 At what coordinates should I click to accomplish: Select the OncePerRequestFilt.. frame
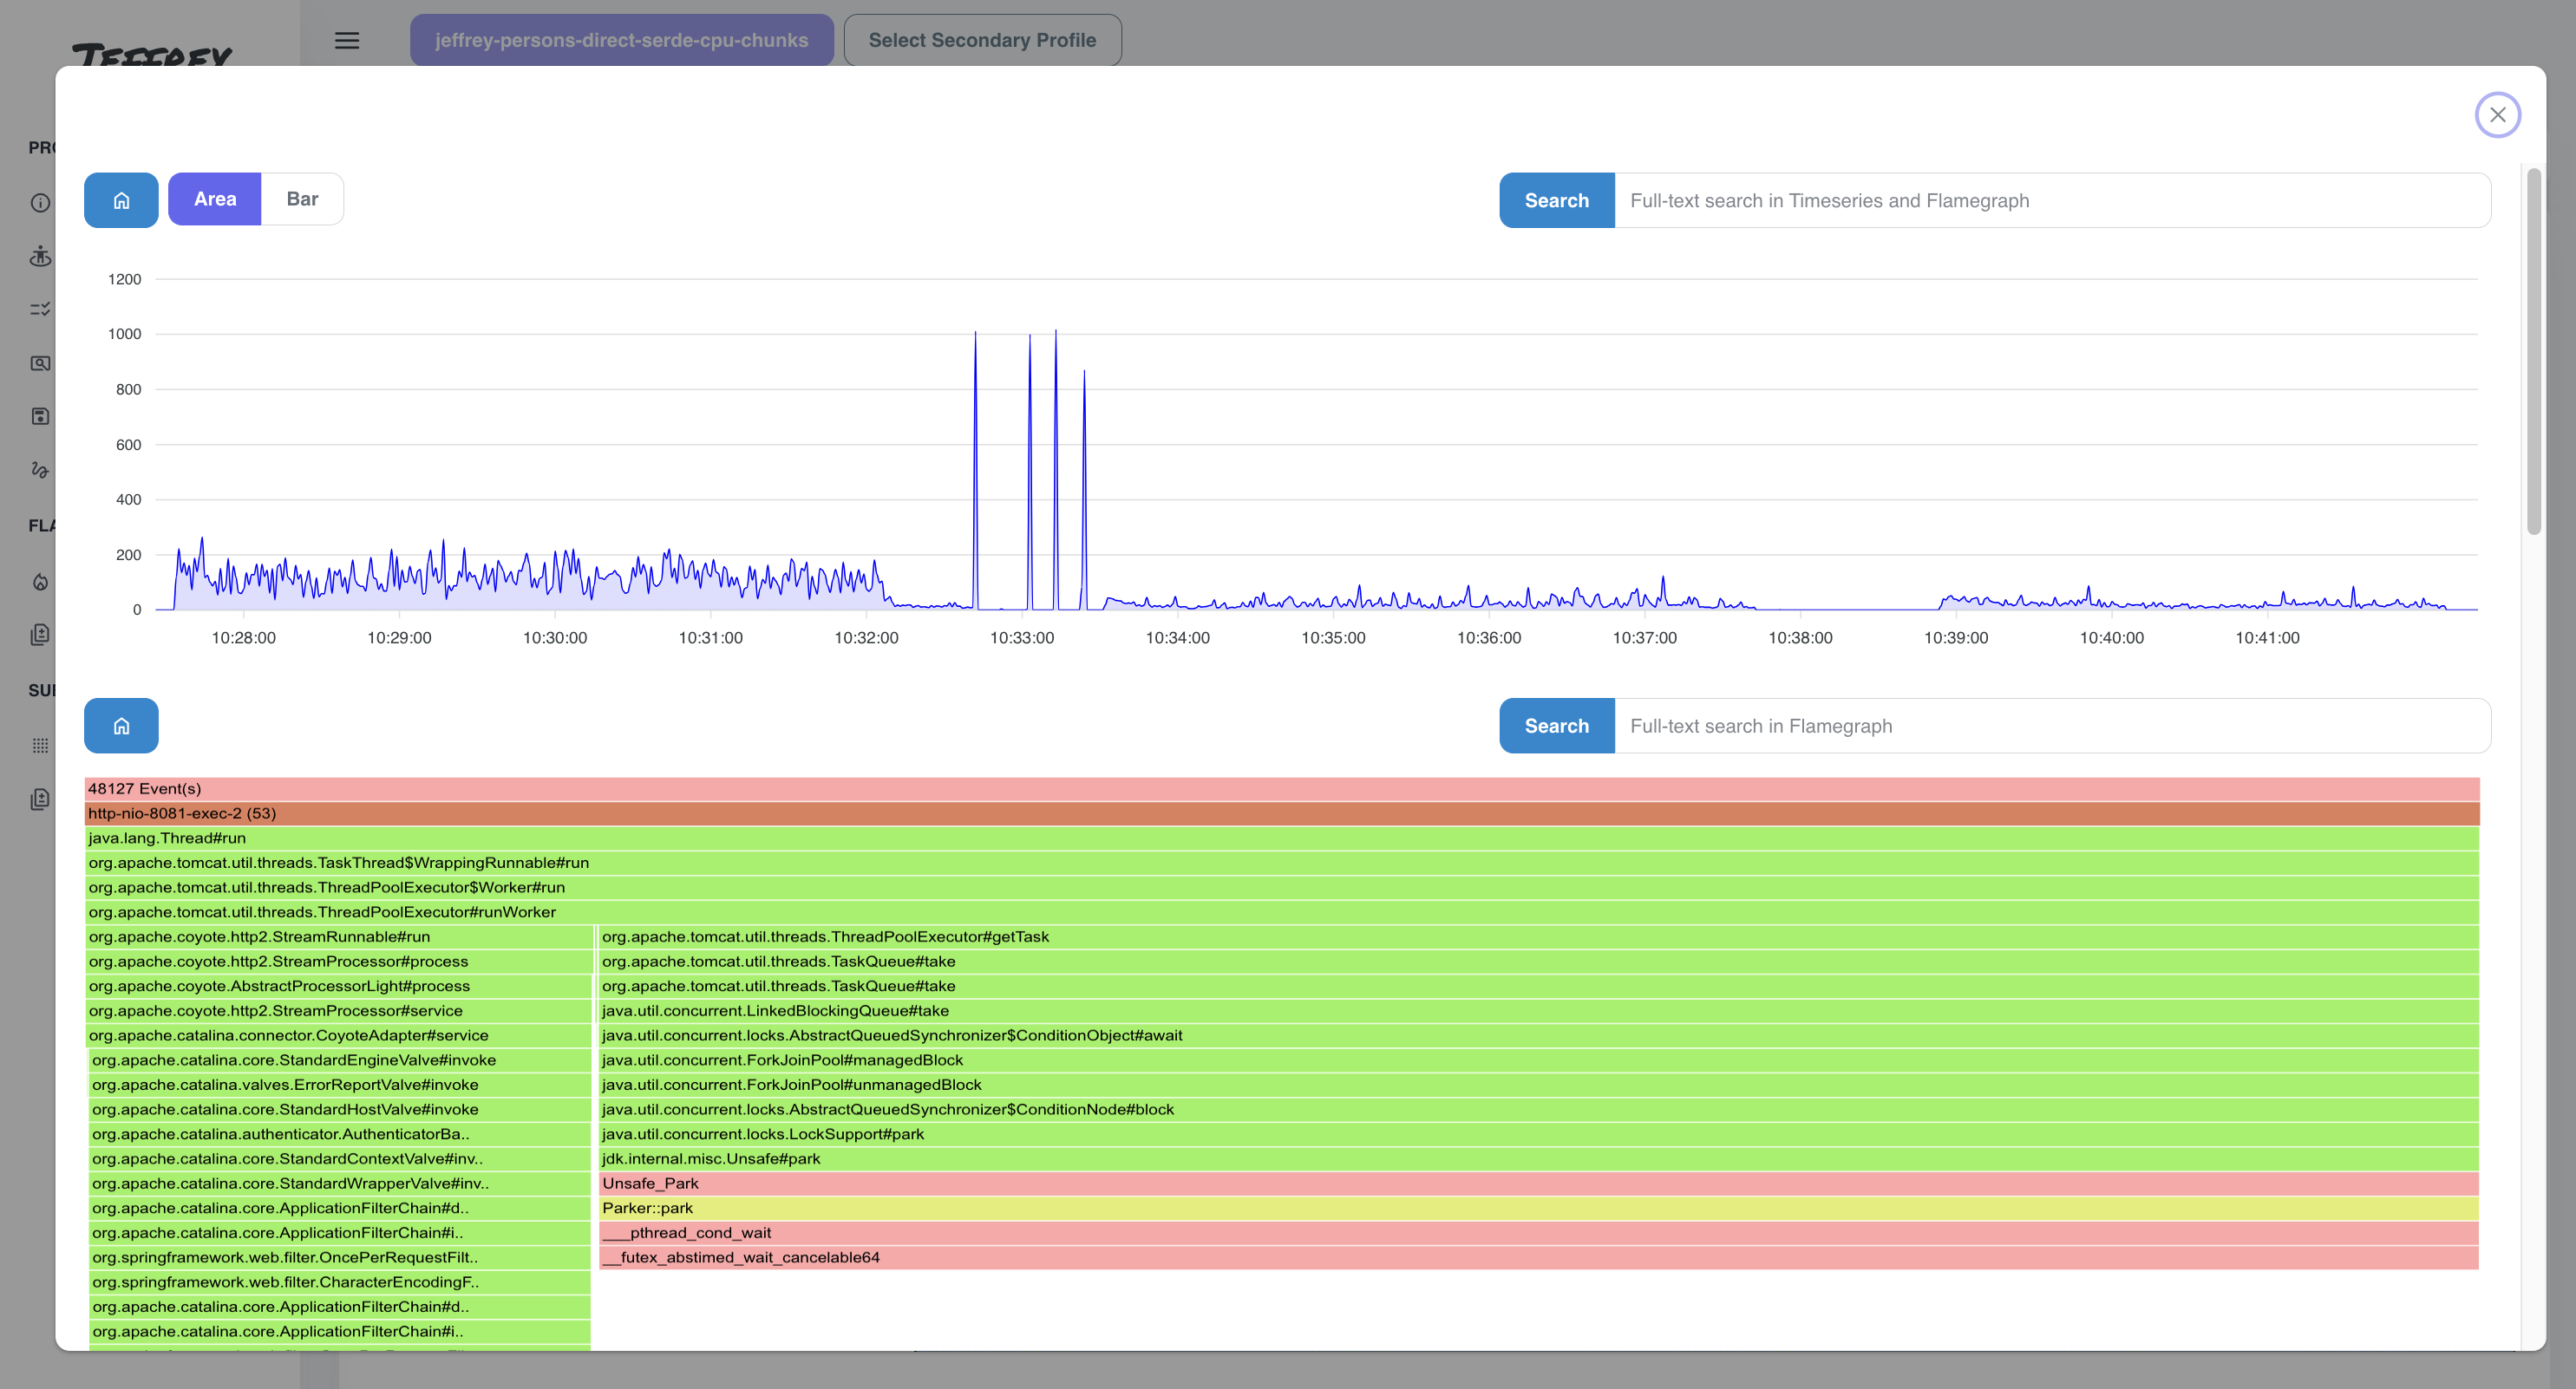tap(340, 1257)
